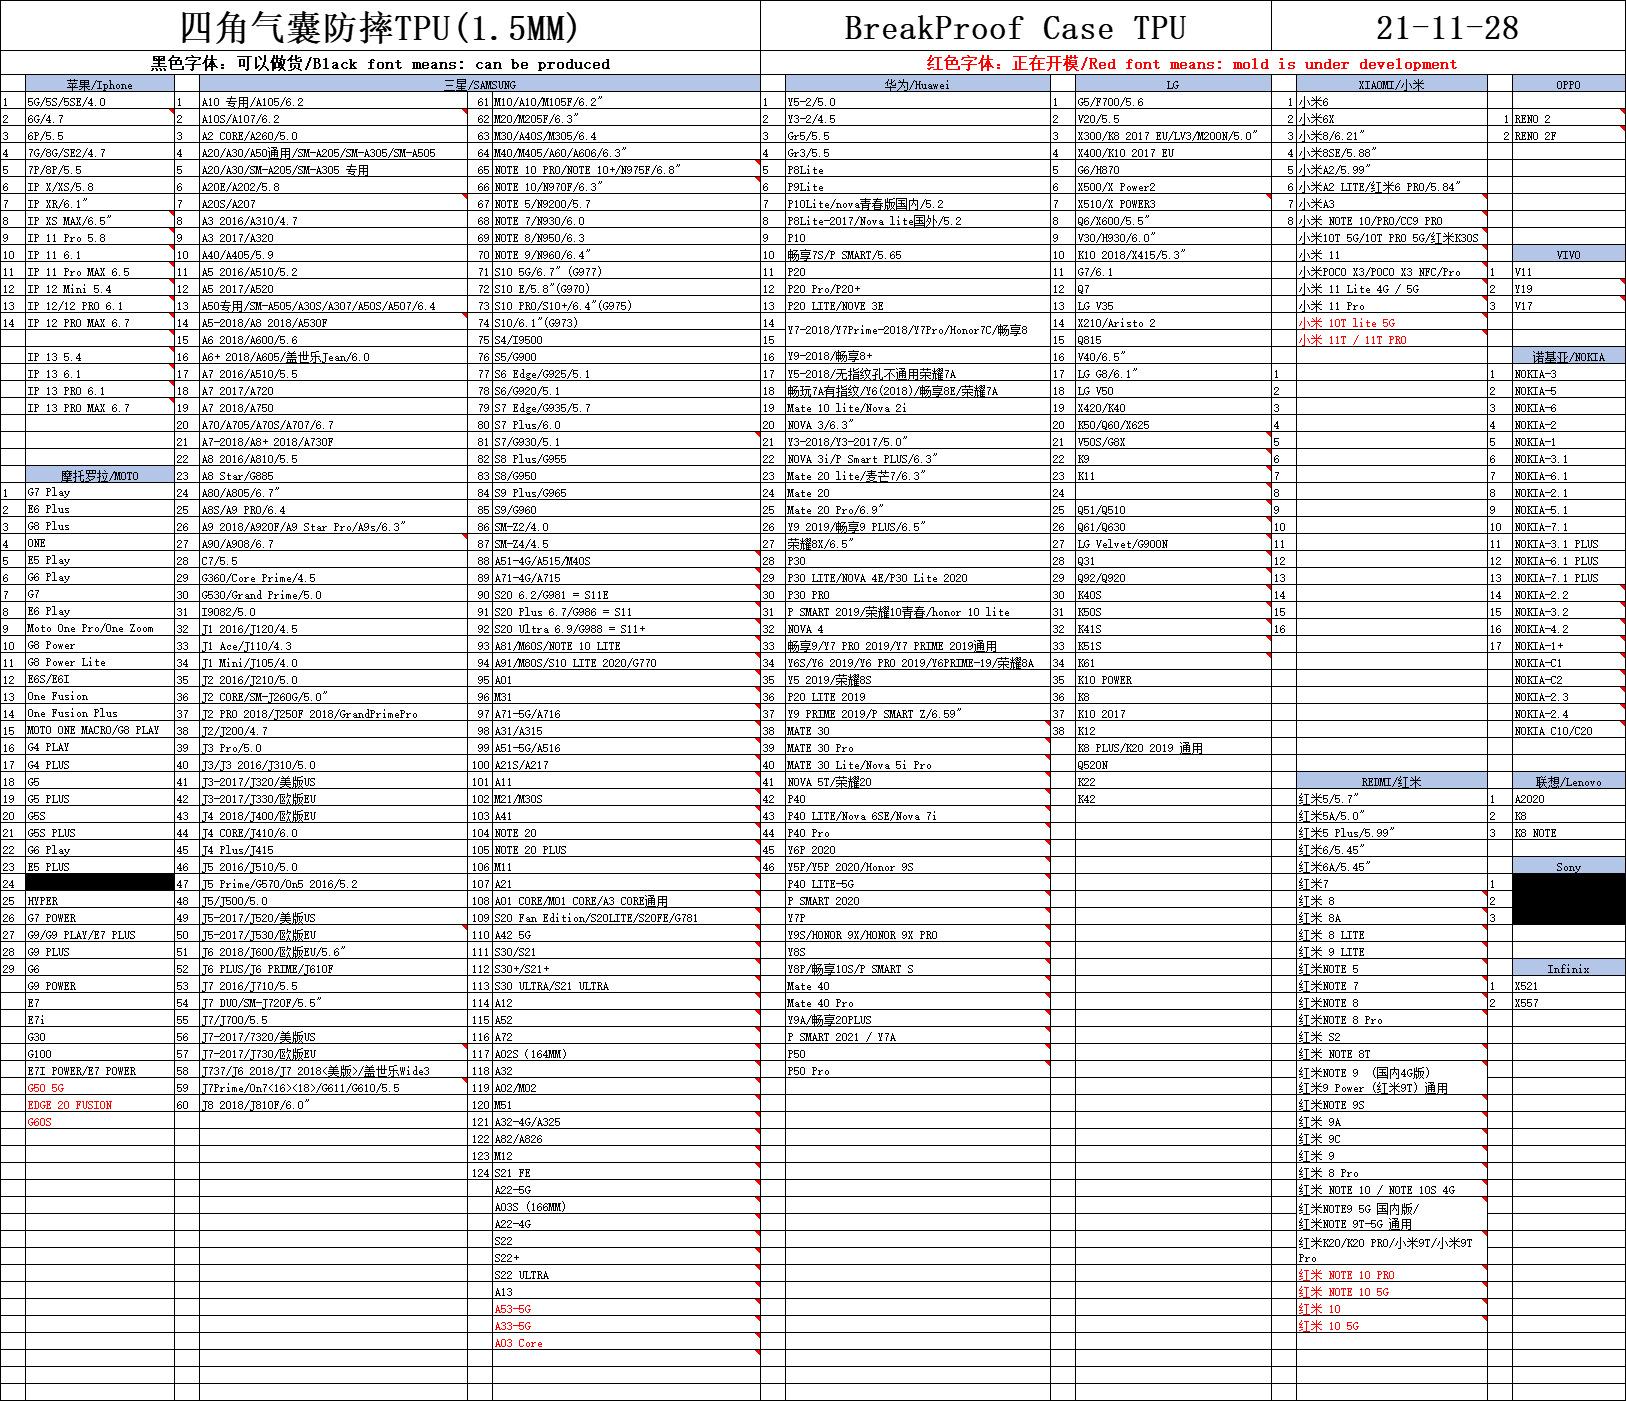
Task: Select the 摩托罗拉/MOTO header cell
Action: 100,476
